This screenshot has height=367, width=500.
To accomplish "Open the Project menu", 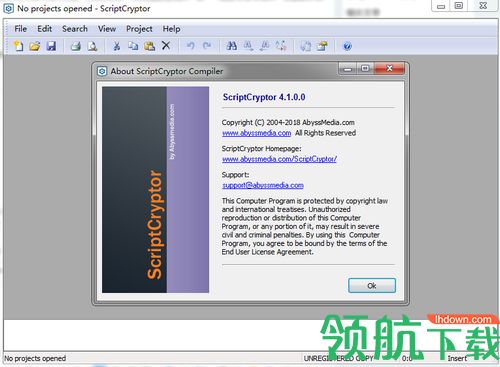I will pyautogui.click(x=139, y=29).
